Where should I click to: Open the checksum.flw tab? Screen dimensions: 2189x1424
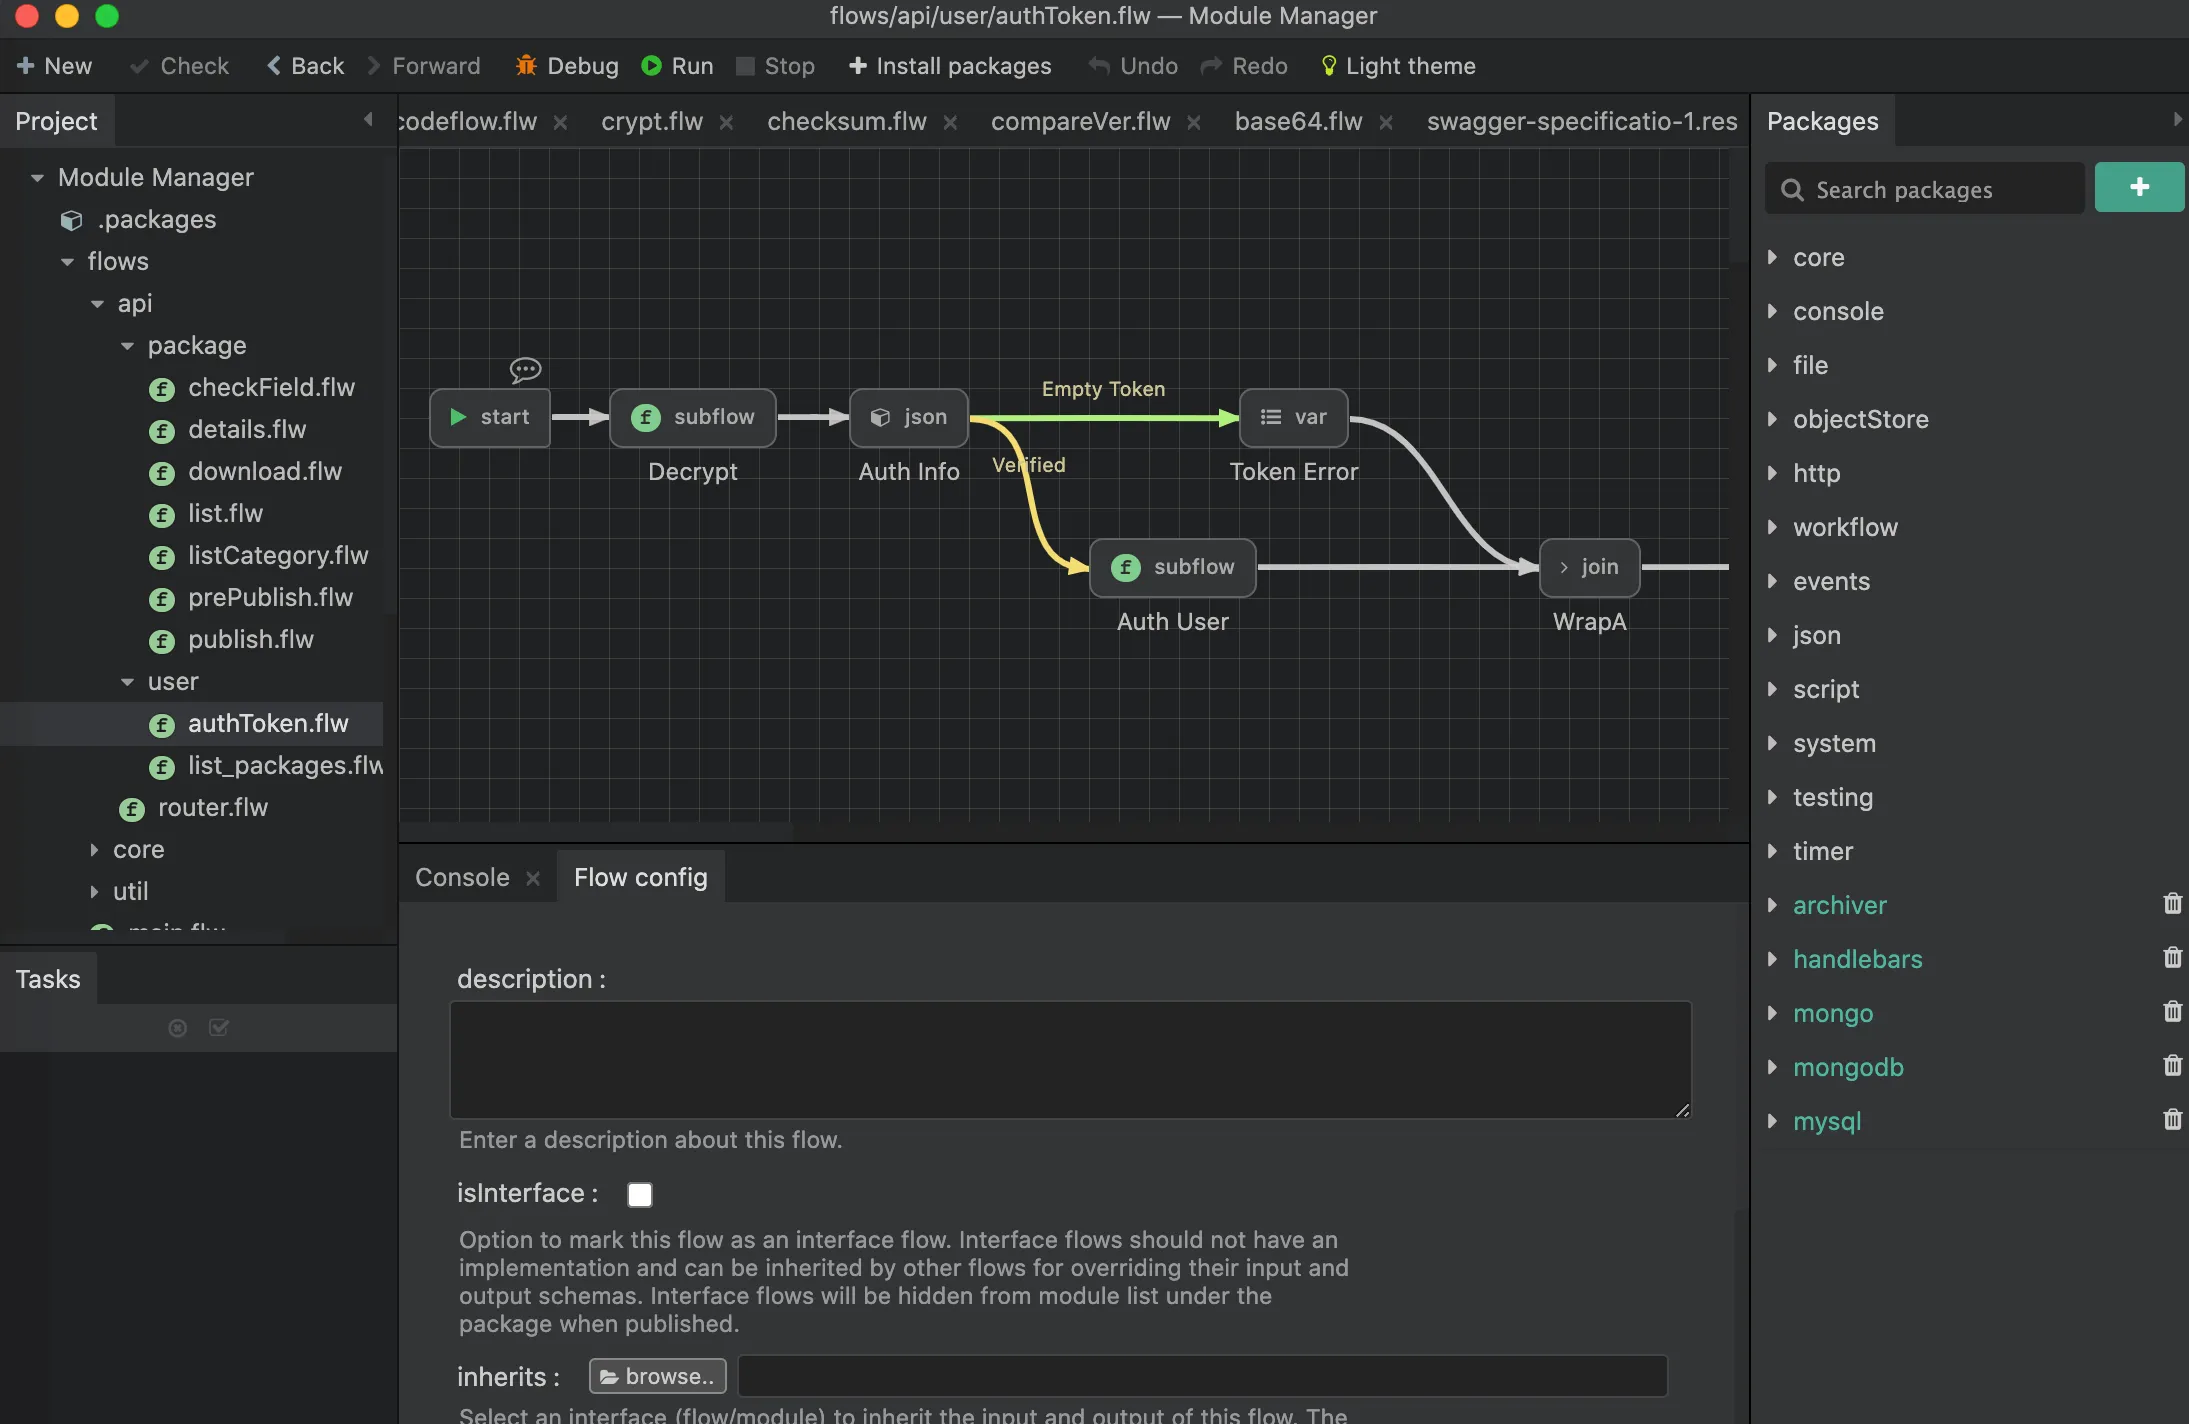click(846, 122)
